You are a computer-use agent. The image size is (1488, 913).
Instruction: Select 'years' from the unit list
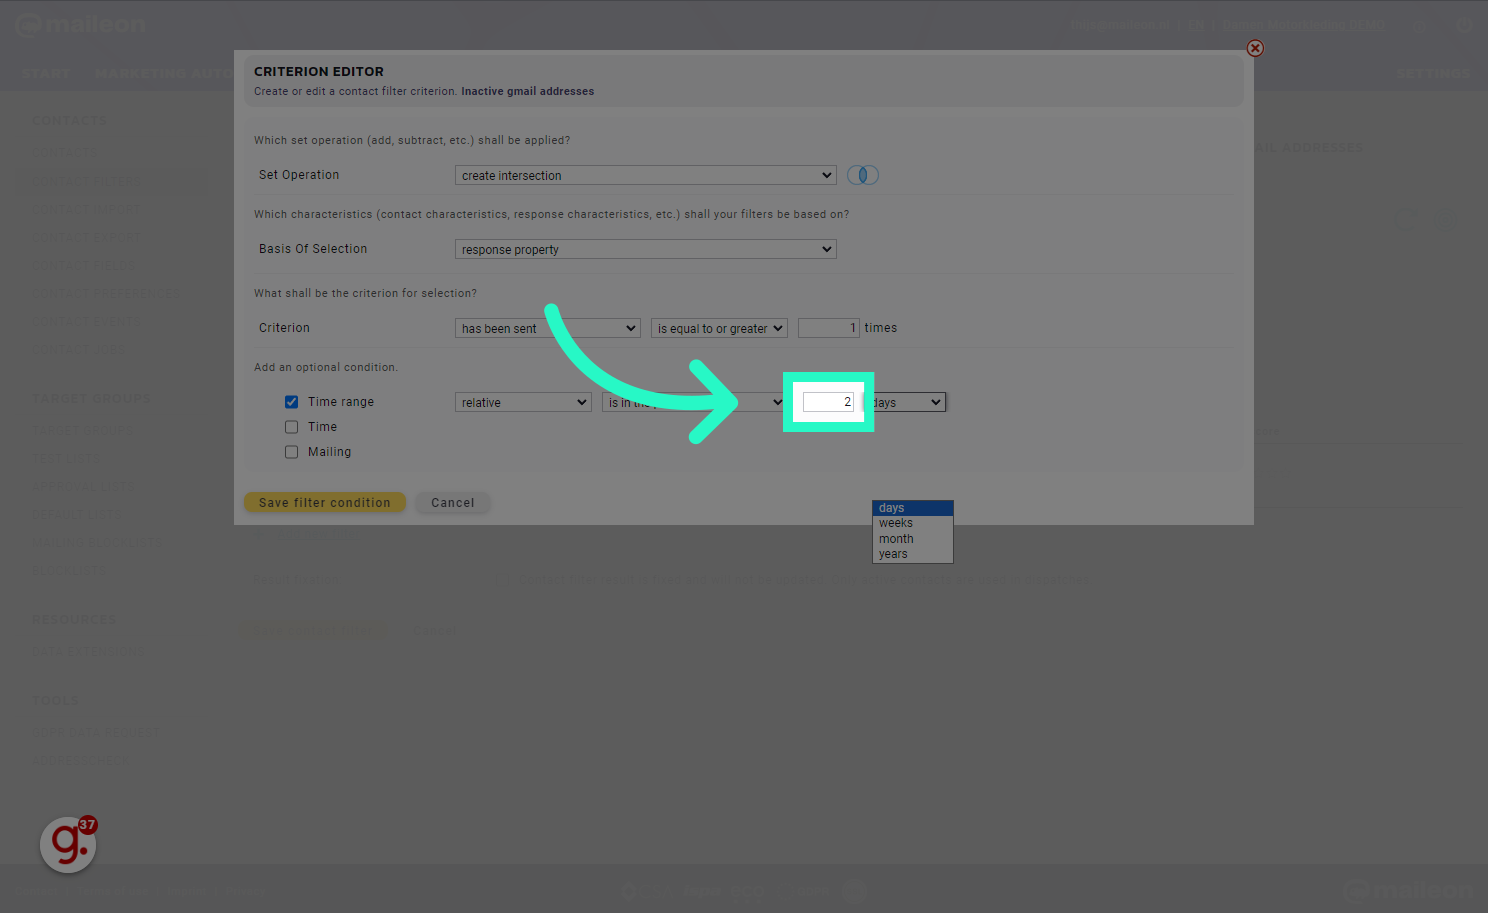(x=912, y=554)
